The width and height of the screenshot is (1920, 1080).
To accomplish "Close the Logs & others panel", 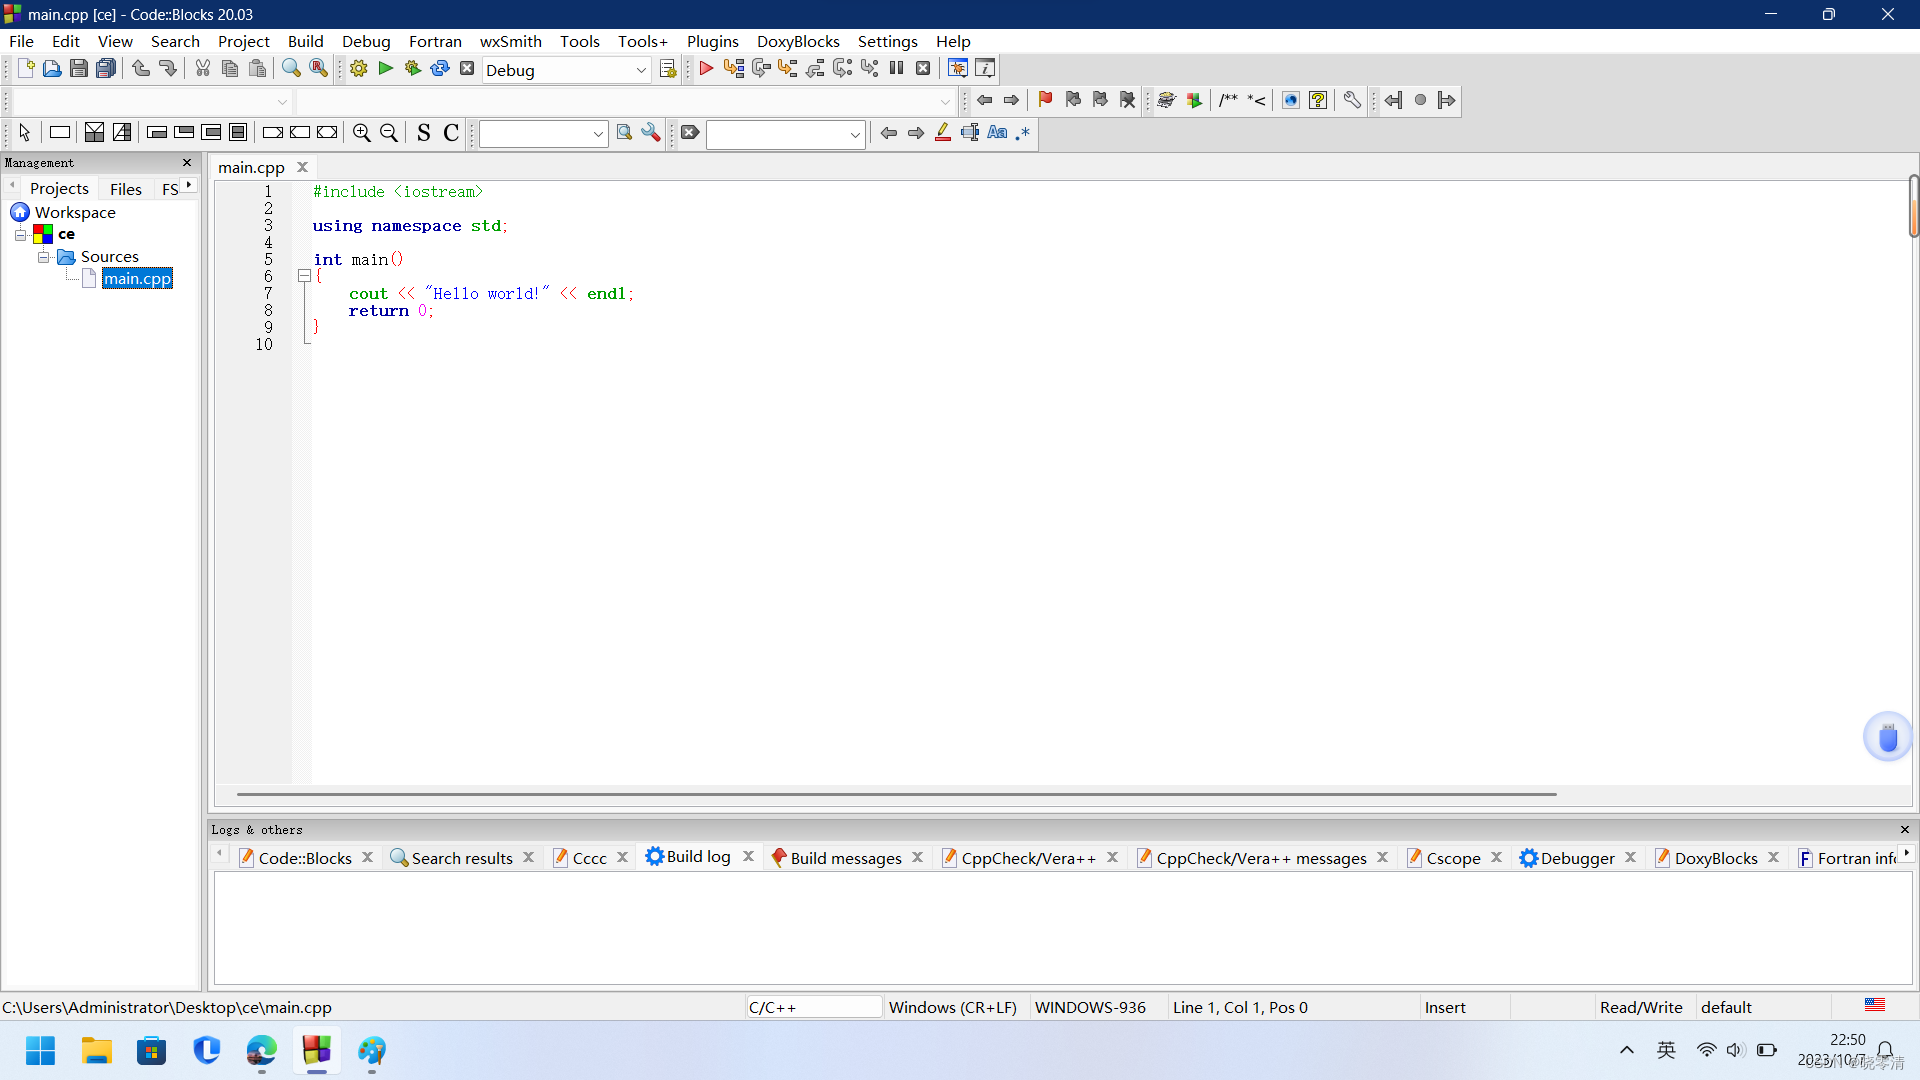I will click(1905, 830).
